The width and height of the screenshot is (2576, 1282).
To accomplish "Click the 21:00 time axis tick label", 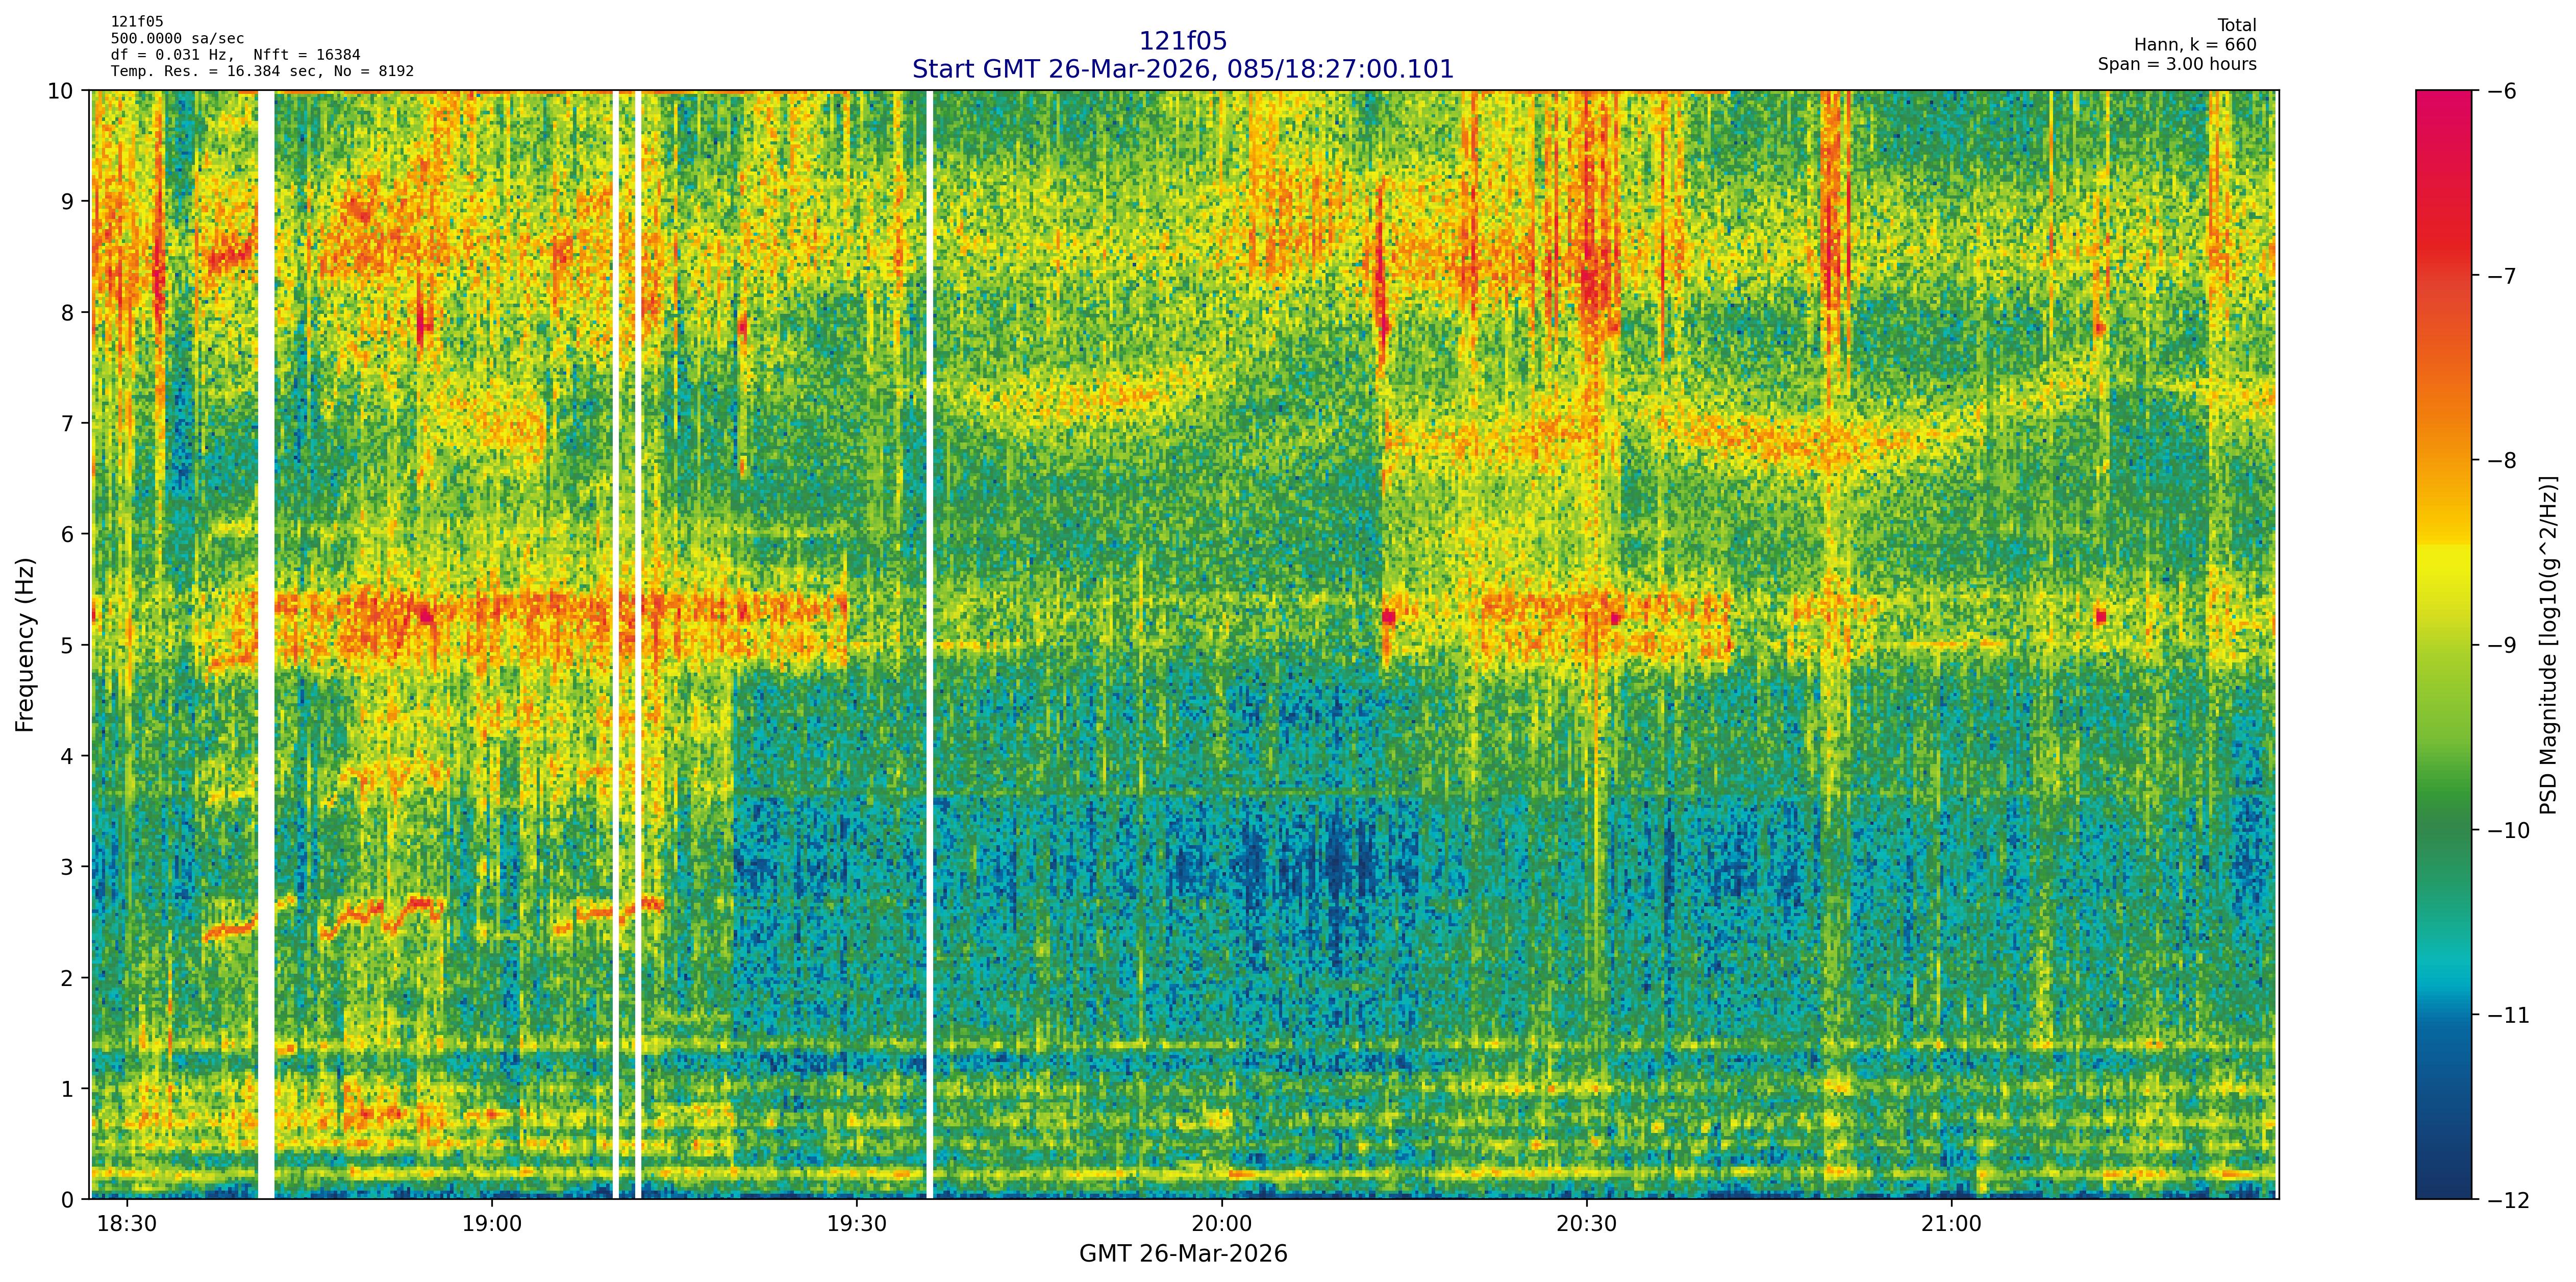I will click(1951, 1225).
